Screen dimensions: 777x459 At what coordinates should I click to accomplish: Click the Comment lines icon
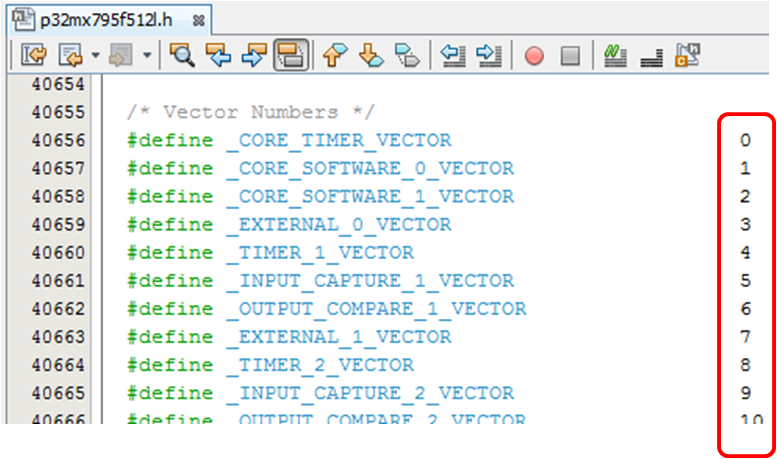tap(615, 55)
